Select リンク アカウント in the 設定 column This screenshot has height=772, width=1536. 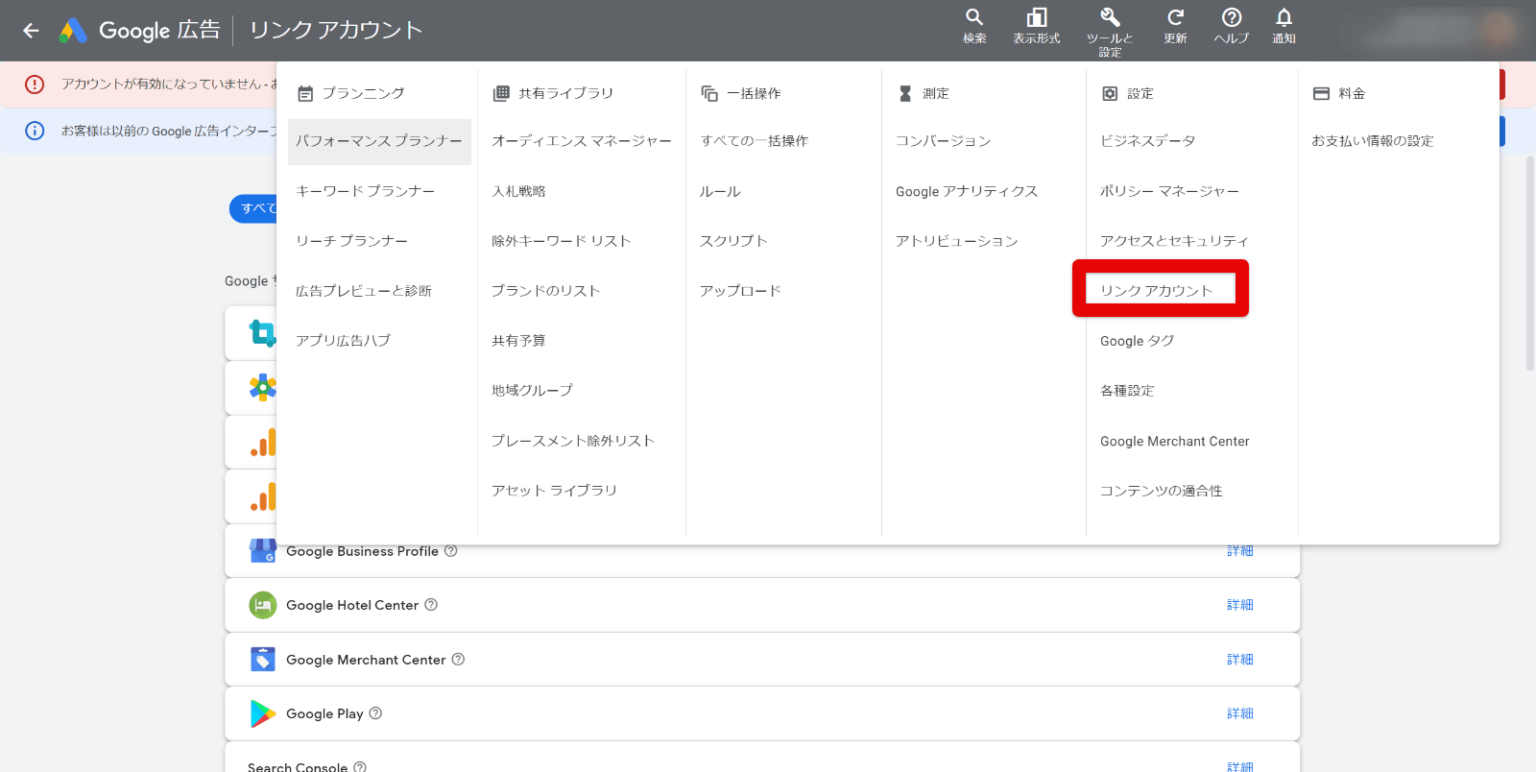coord(1159,289)
